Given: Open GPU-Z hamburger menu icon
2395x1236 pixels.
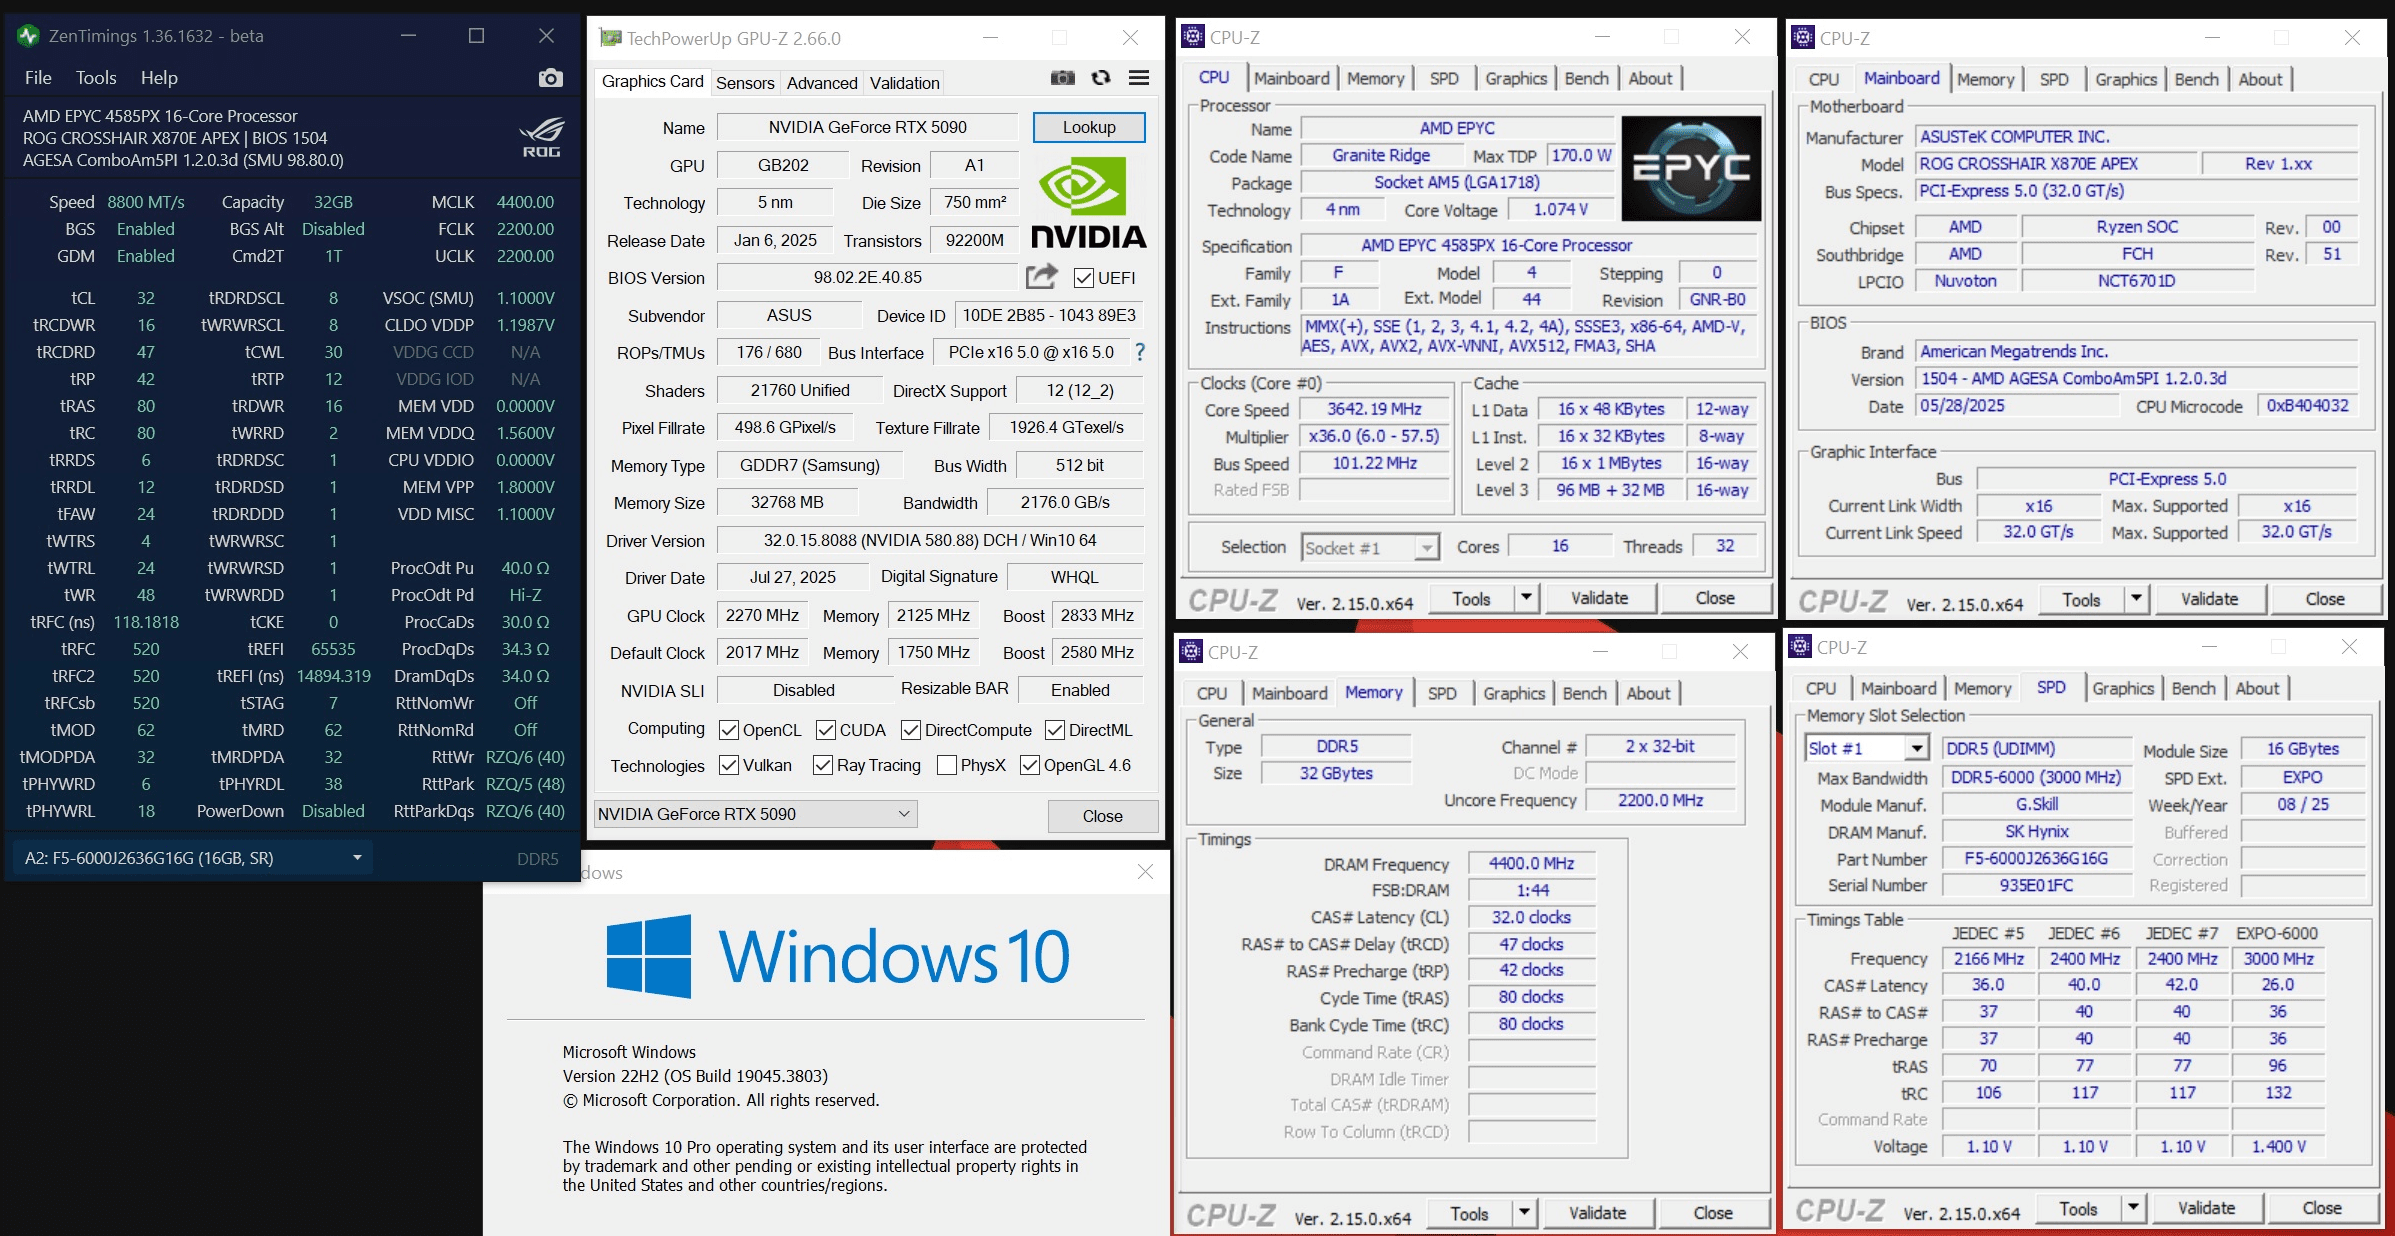Looking at the screenshot, I should pos(1138,78).
